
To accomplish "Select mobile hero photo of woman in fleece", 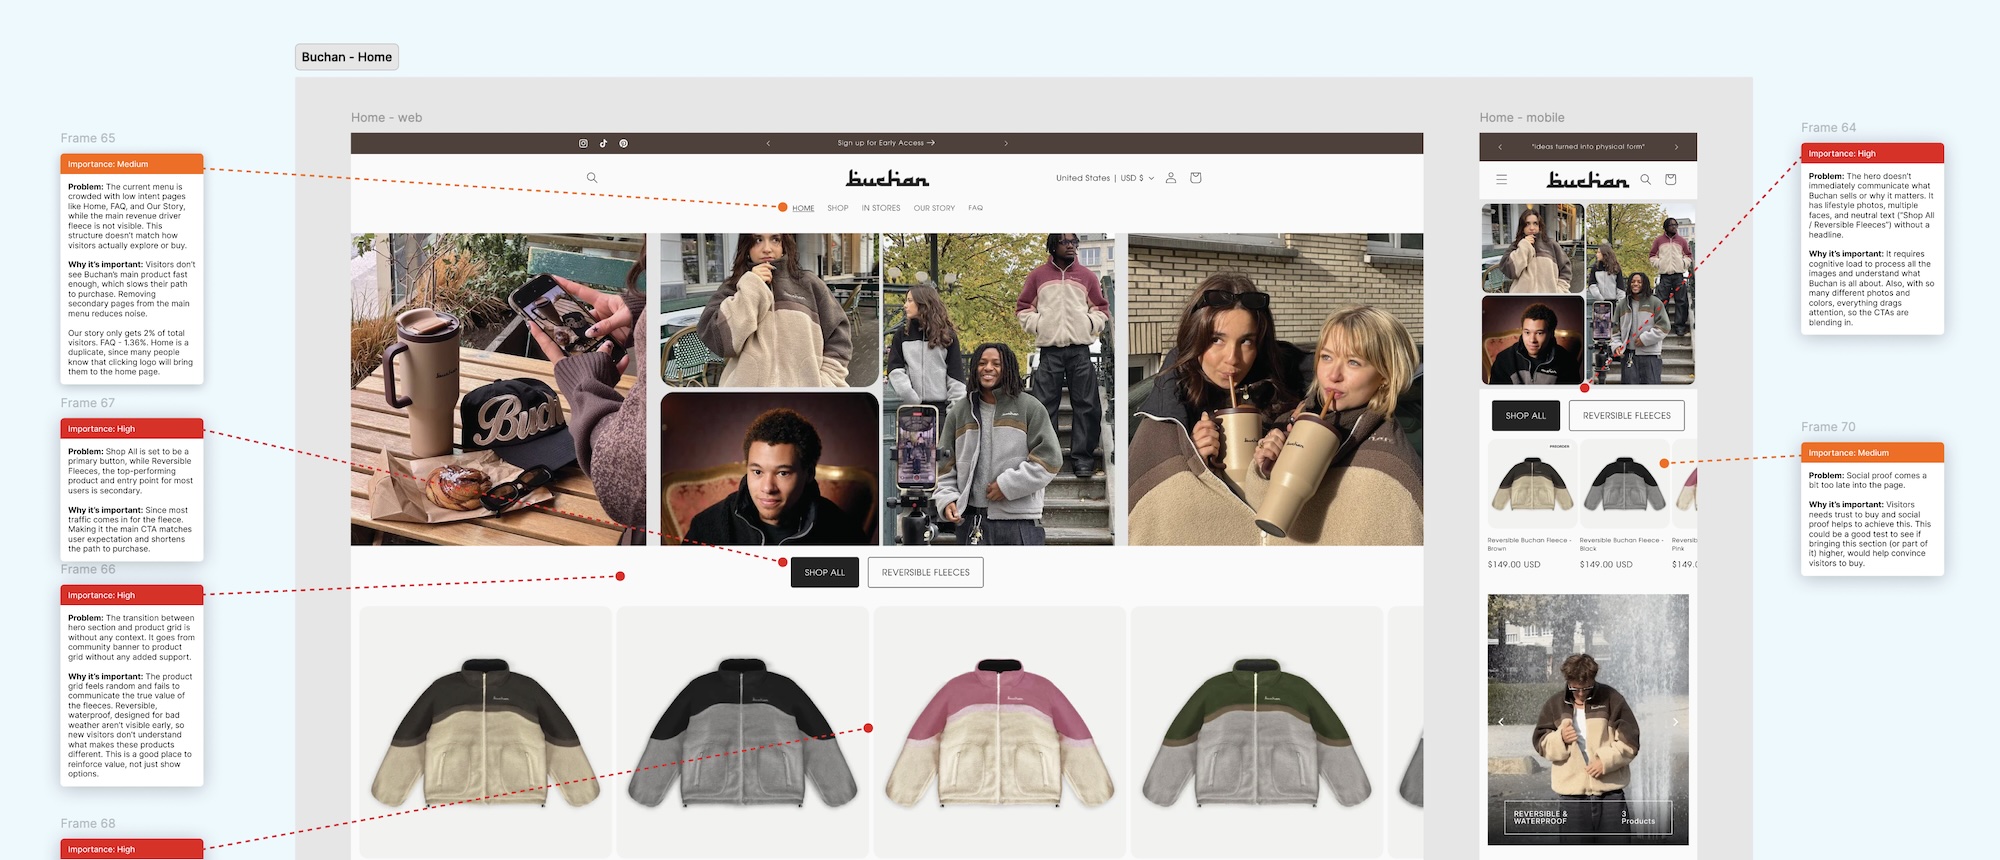I will point(1532,248).
